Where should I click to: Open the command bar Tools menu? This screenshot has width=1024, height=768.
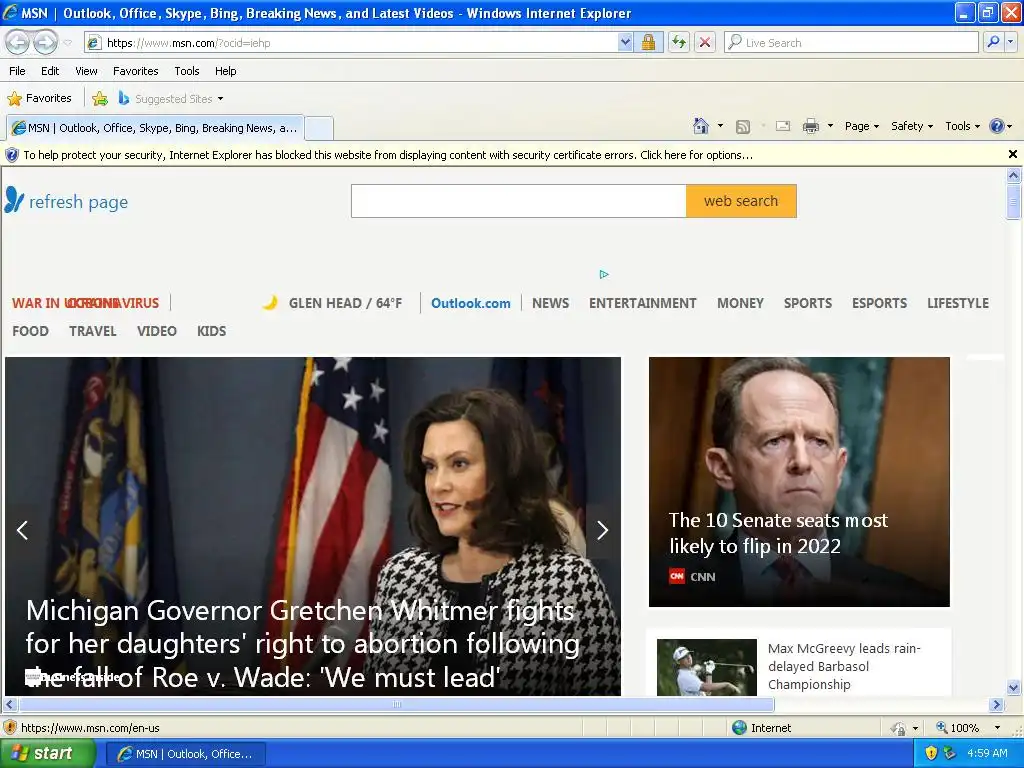(962, 126)
